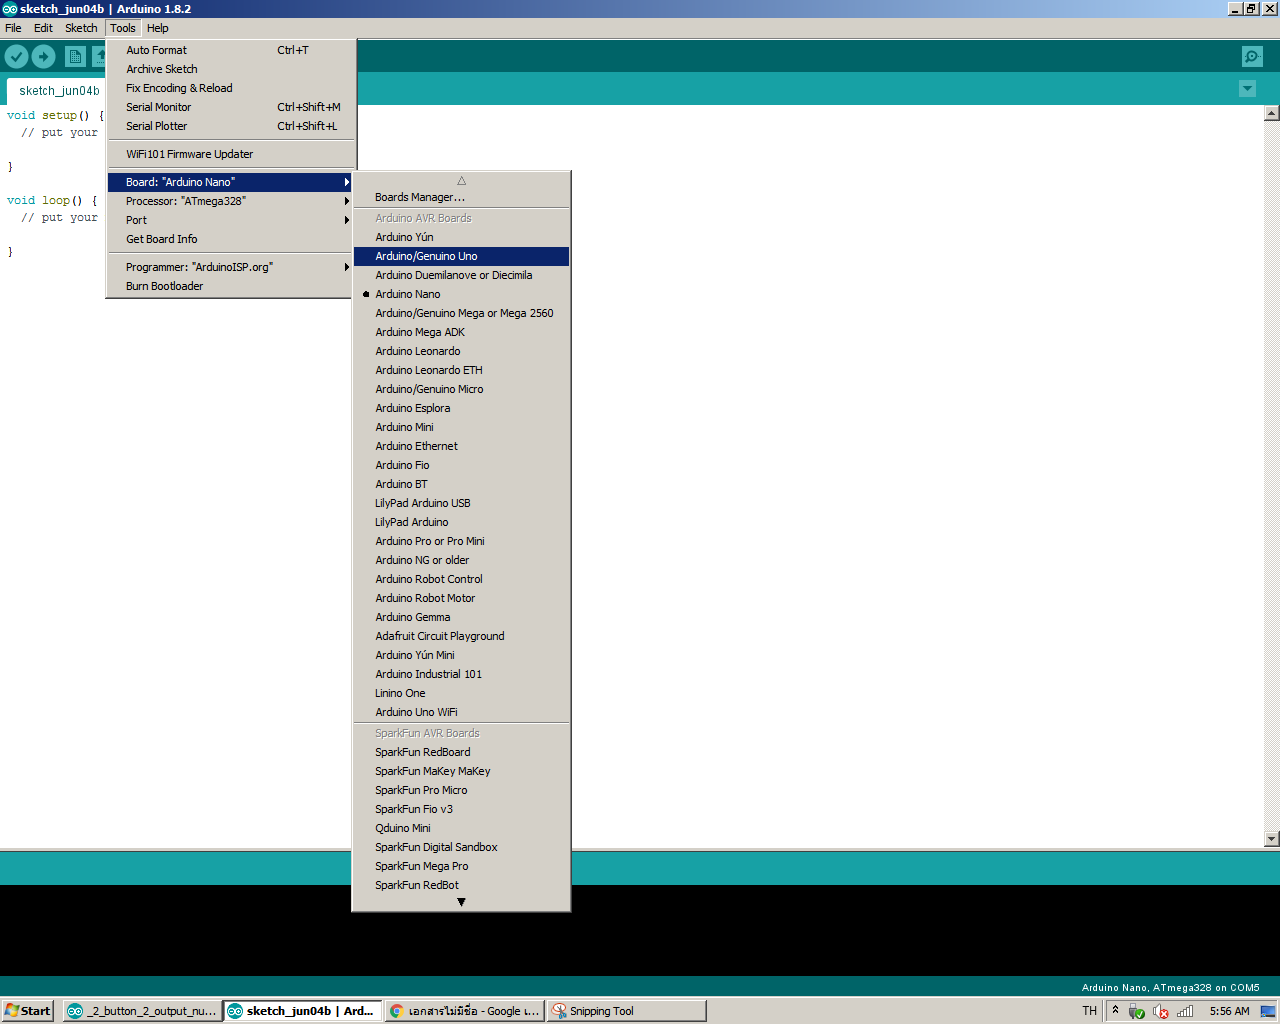The width and height of the screenshot is (1280, 1024).
Task: Choose Auto Format from Tools menu
Action: [x=231, y=50]
